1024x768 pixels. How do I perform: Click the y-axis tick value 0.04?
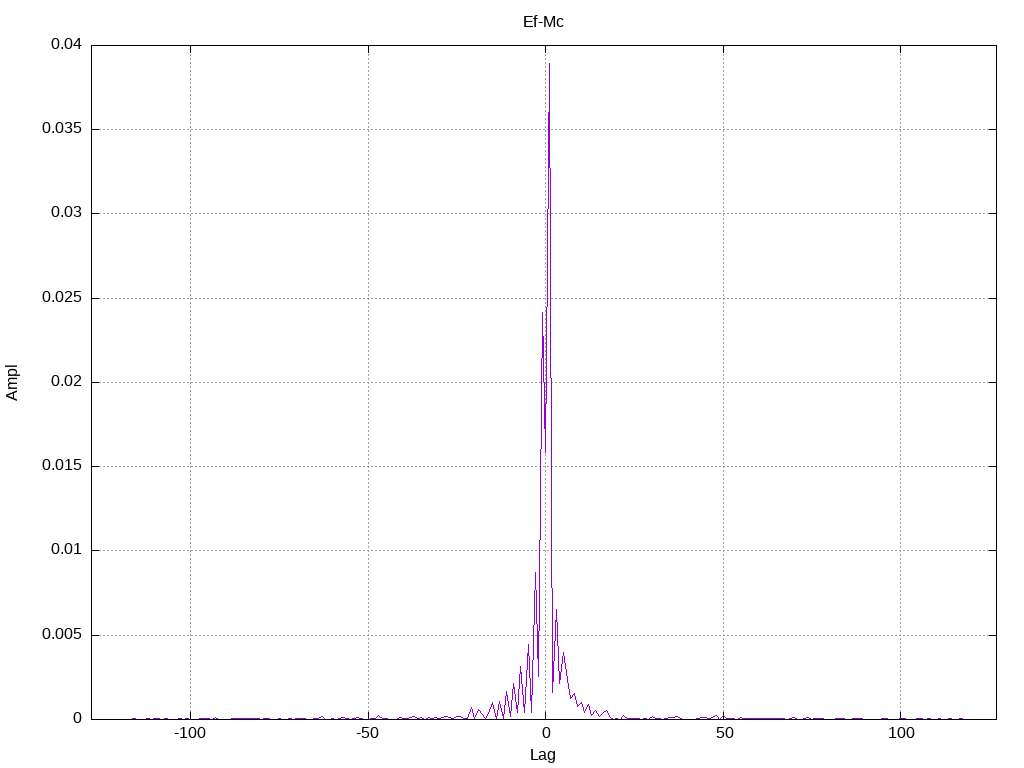[67, 44]
